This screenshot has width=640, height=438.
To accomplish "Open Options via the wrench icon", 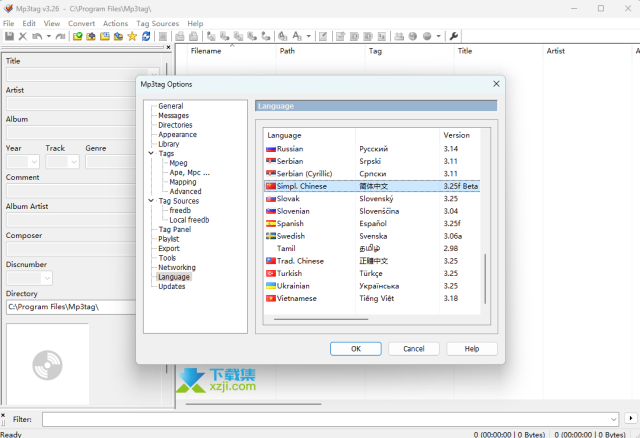I will [x=453, y=36].
